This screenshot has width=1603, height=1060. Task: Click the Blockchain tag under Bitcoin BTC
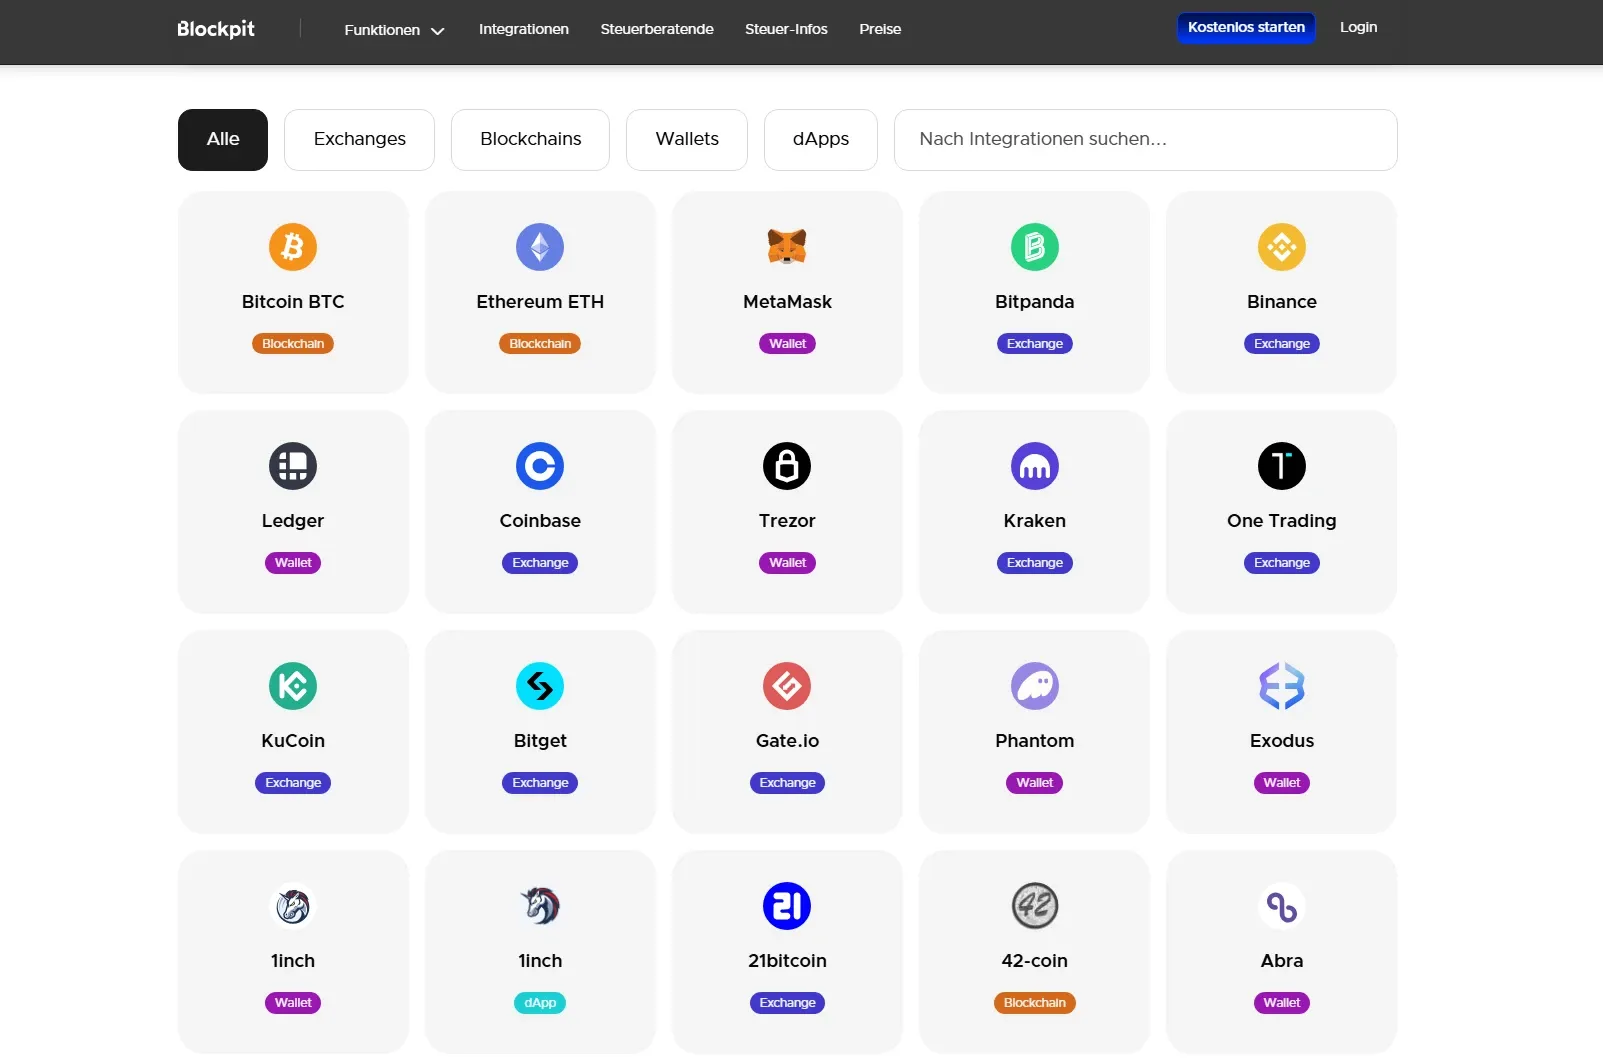coord(293,344)
